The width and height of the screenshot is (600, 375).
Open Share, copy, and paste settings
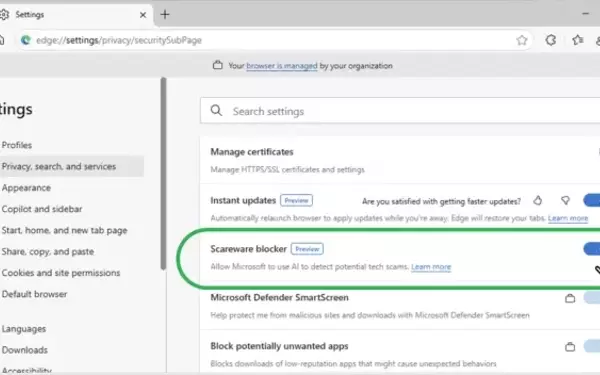tap(47, 252)
